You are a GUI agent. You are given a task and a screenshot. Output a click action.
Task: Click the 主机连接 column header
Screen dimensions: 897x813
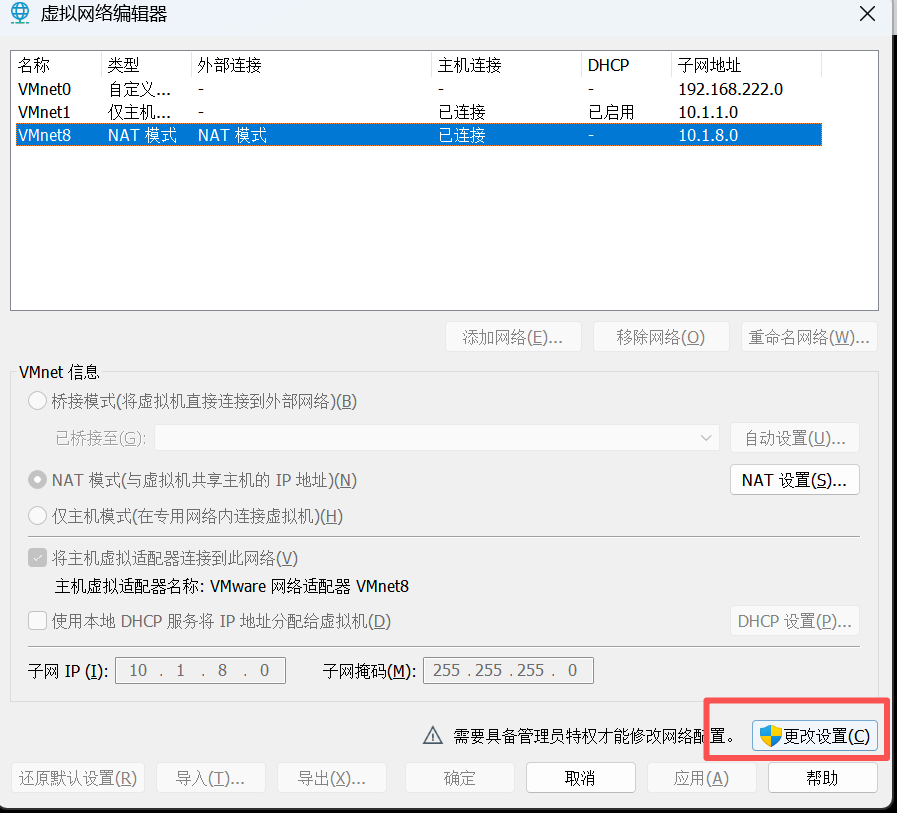tap(506, 65)
